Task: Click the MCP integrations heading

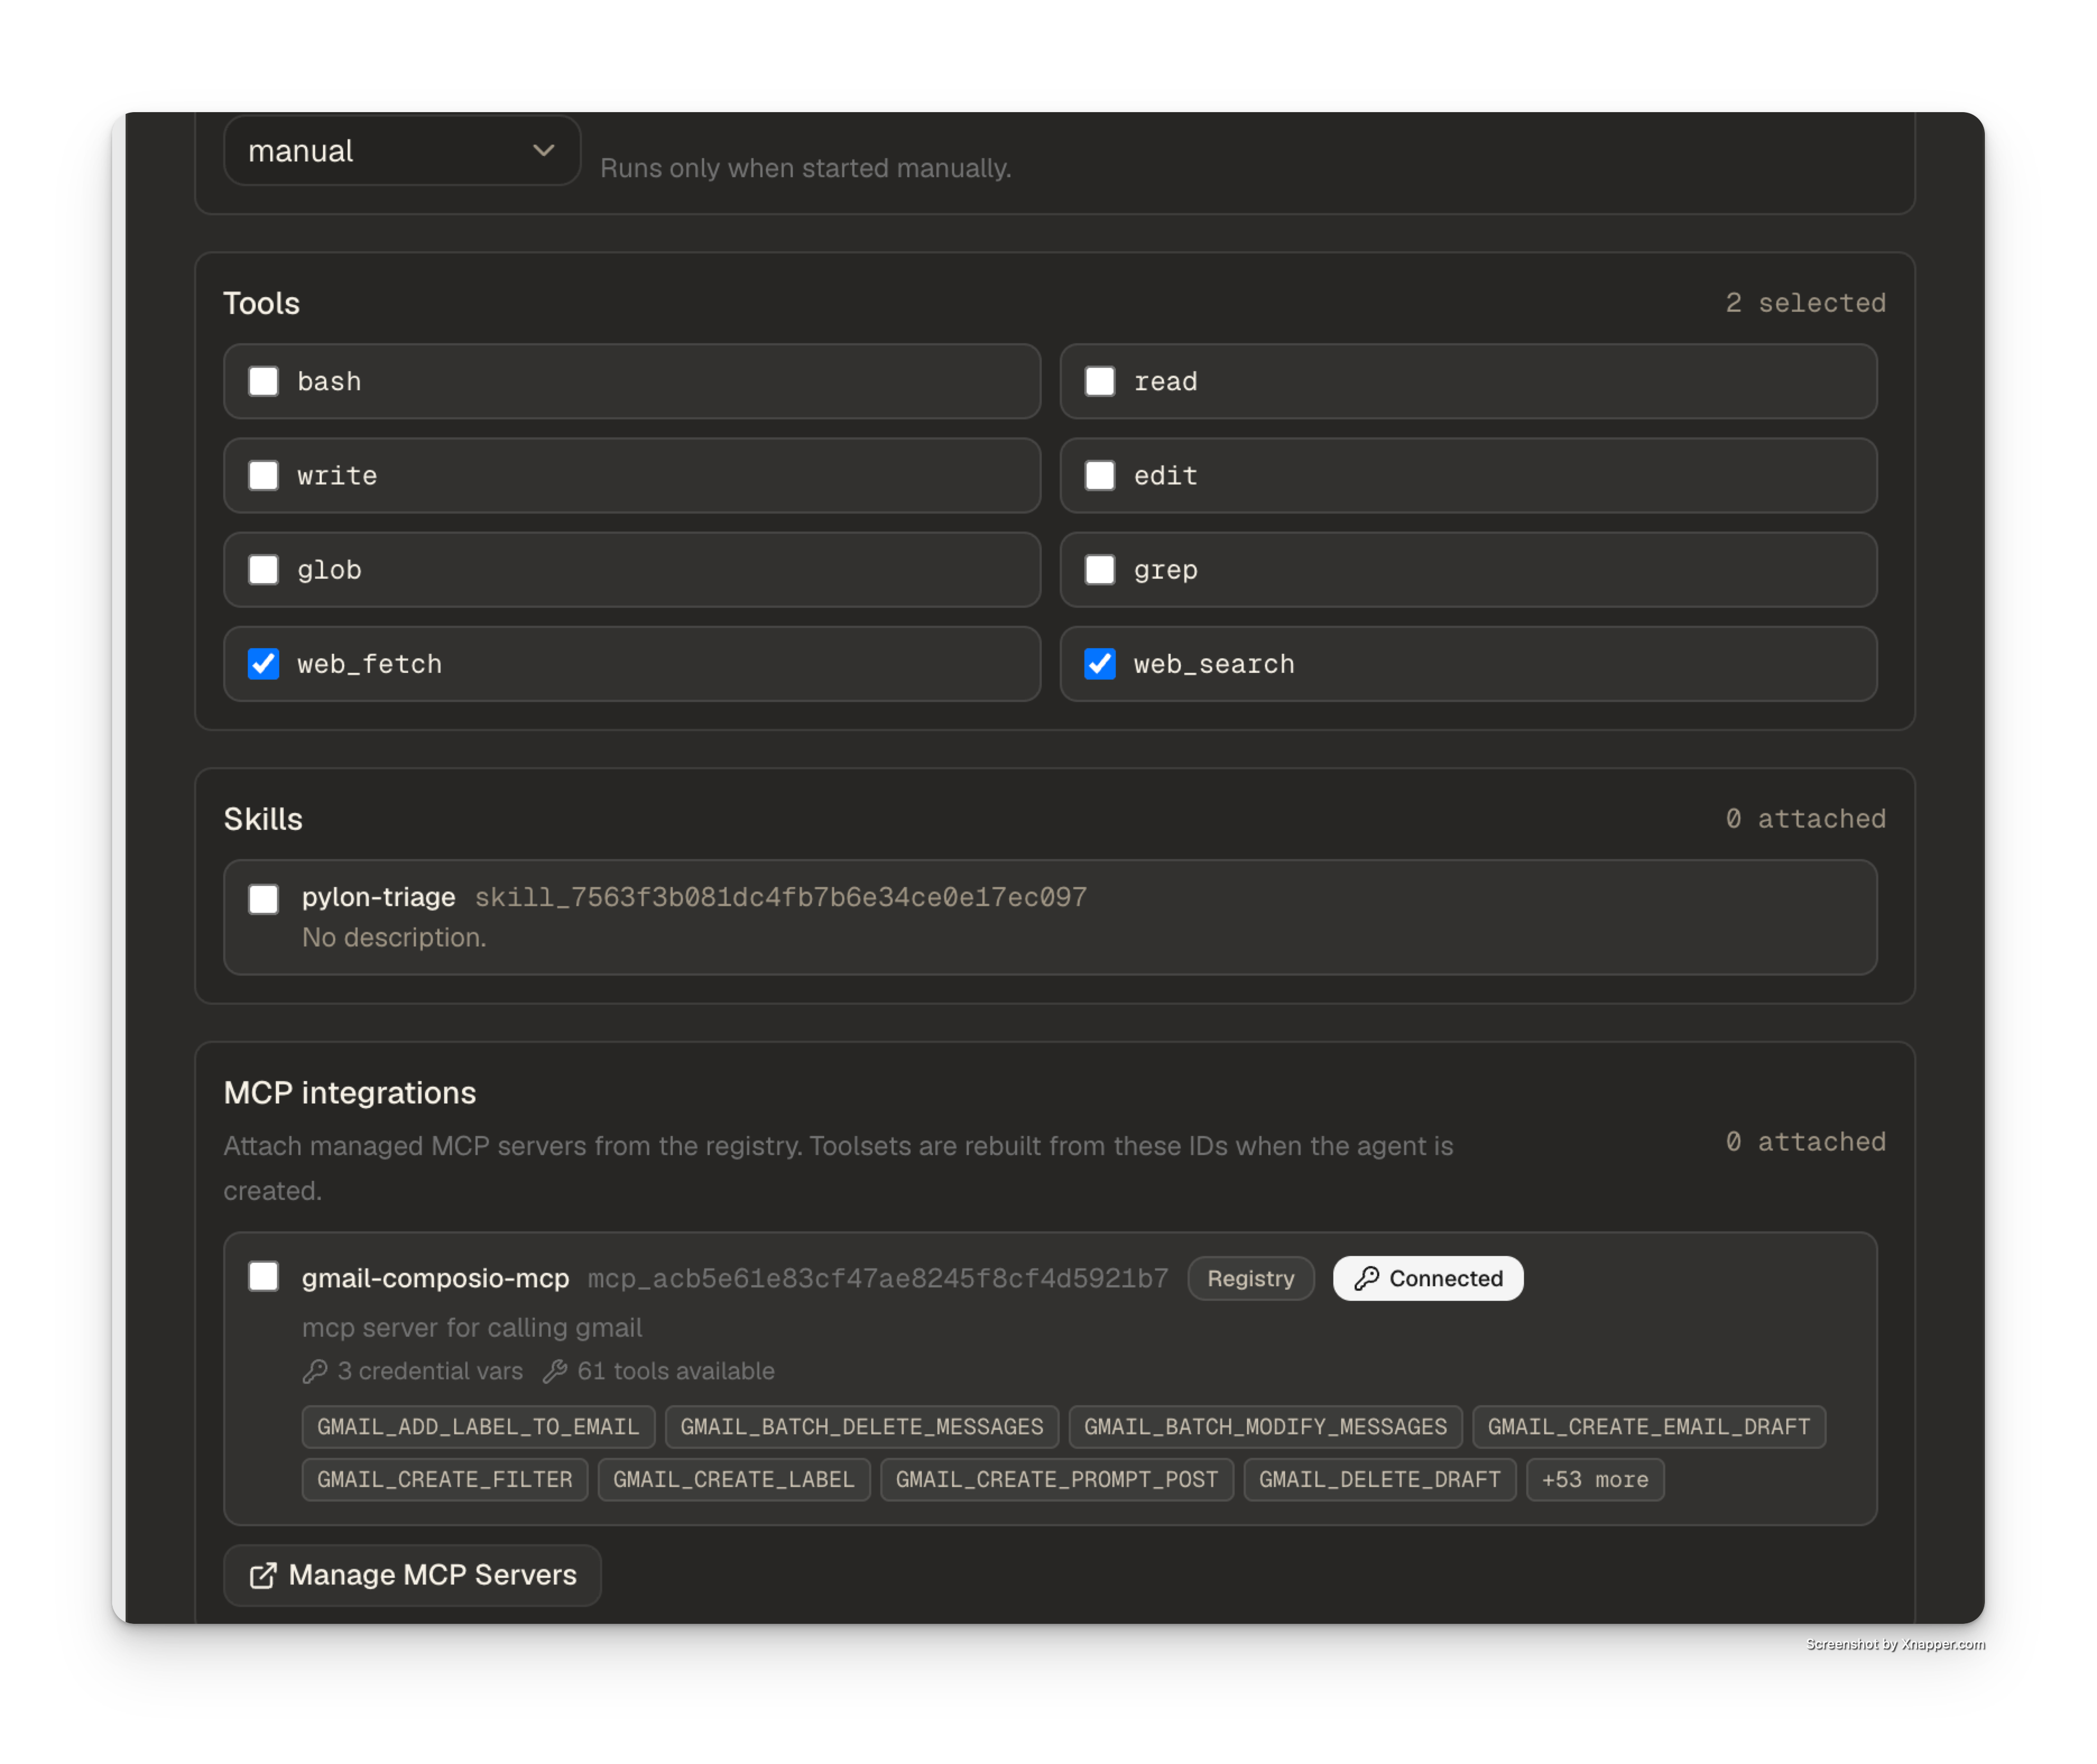Action: [x=350, y=1092]
